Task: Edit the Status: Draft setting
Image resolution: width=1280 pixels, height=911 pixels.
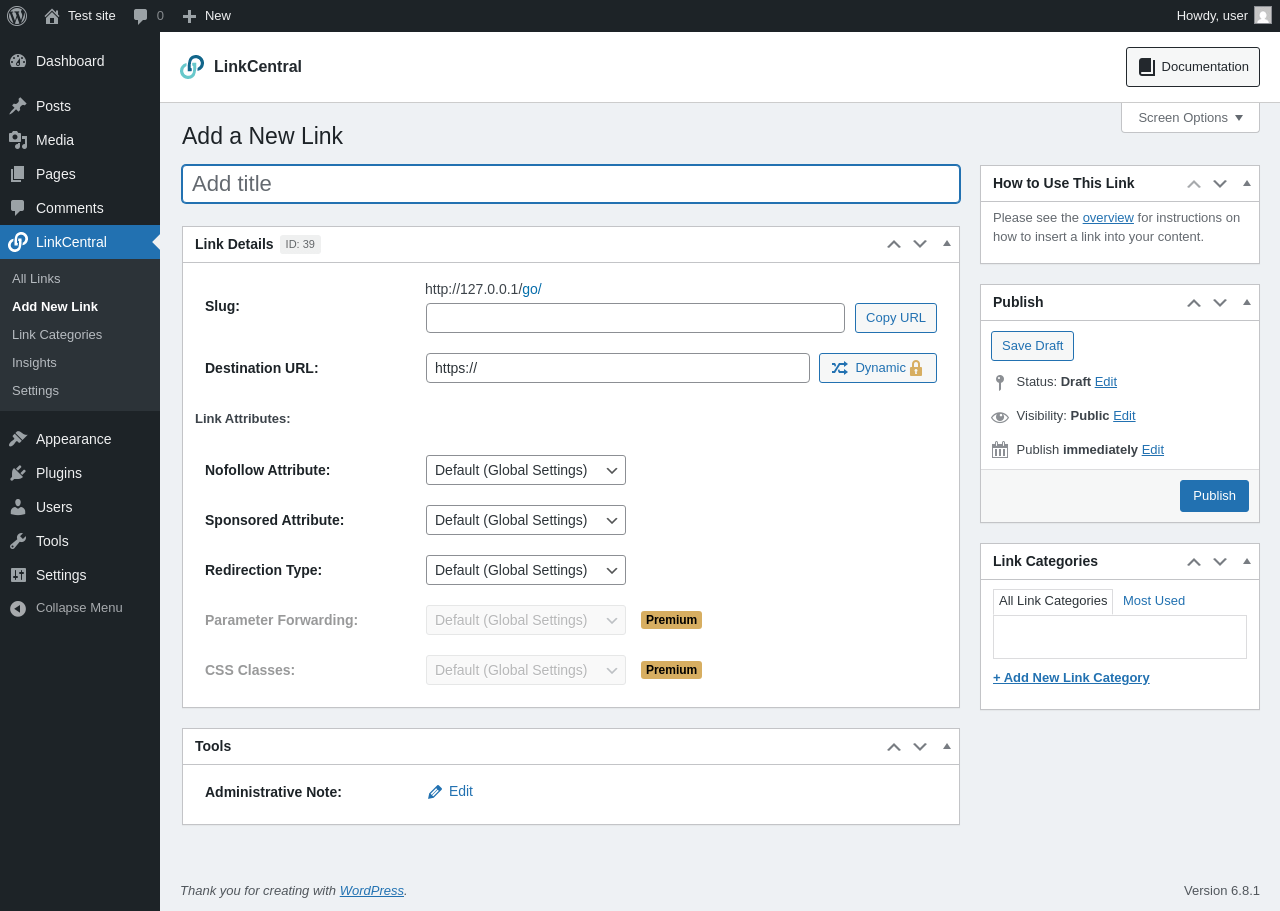Action: pyautogui.click(x=1106, y=381)
